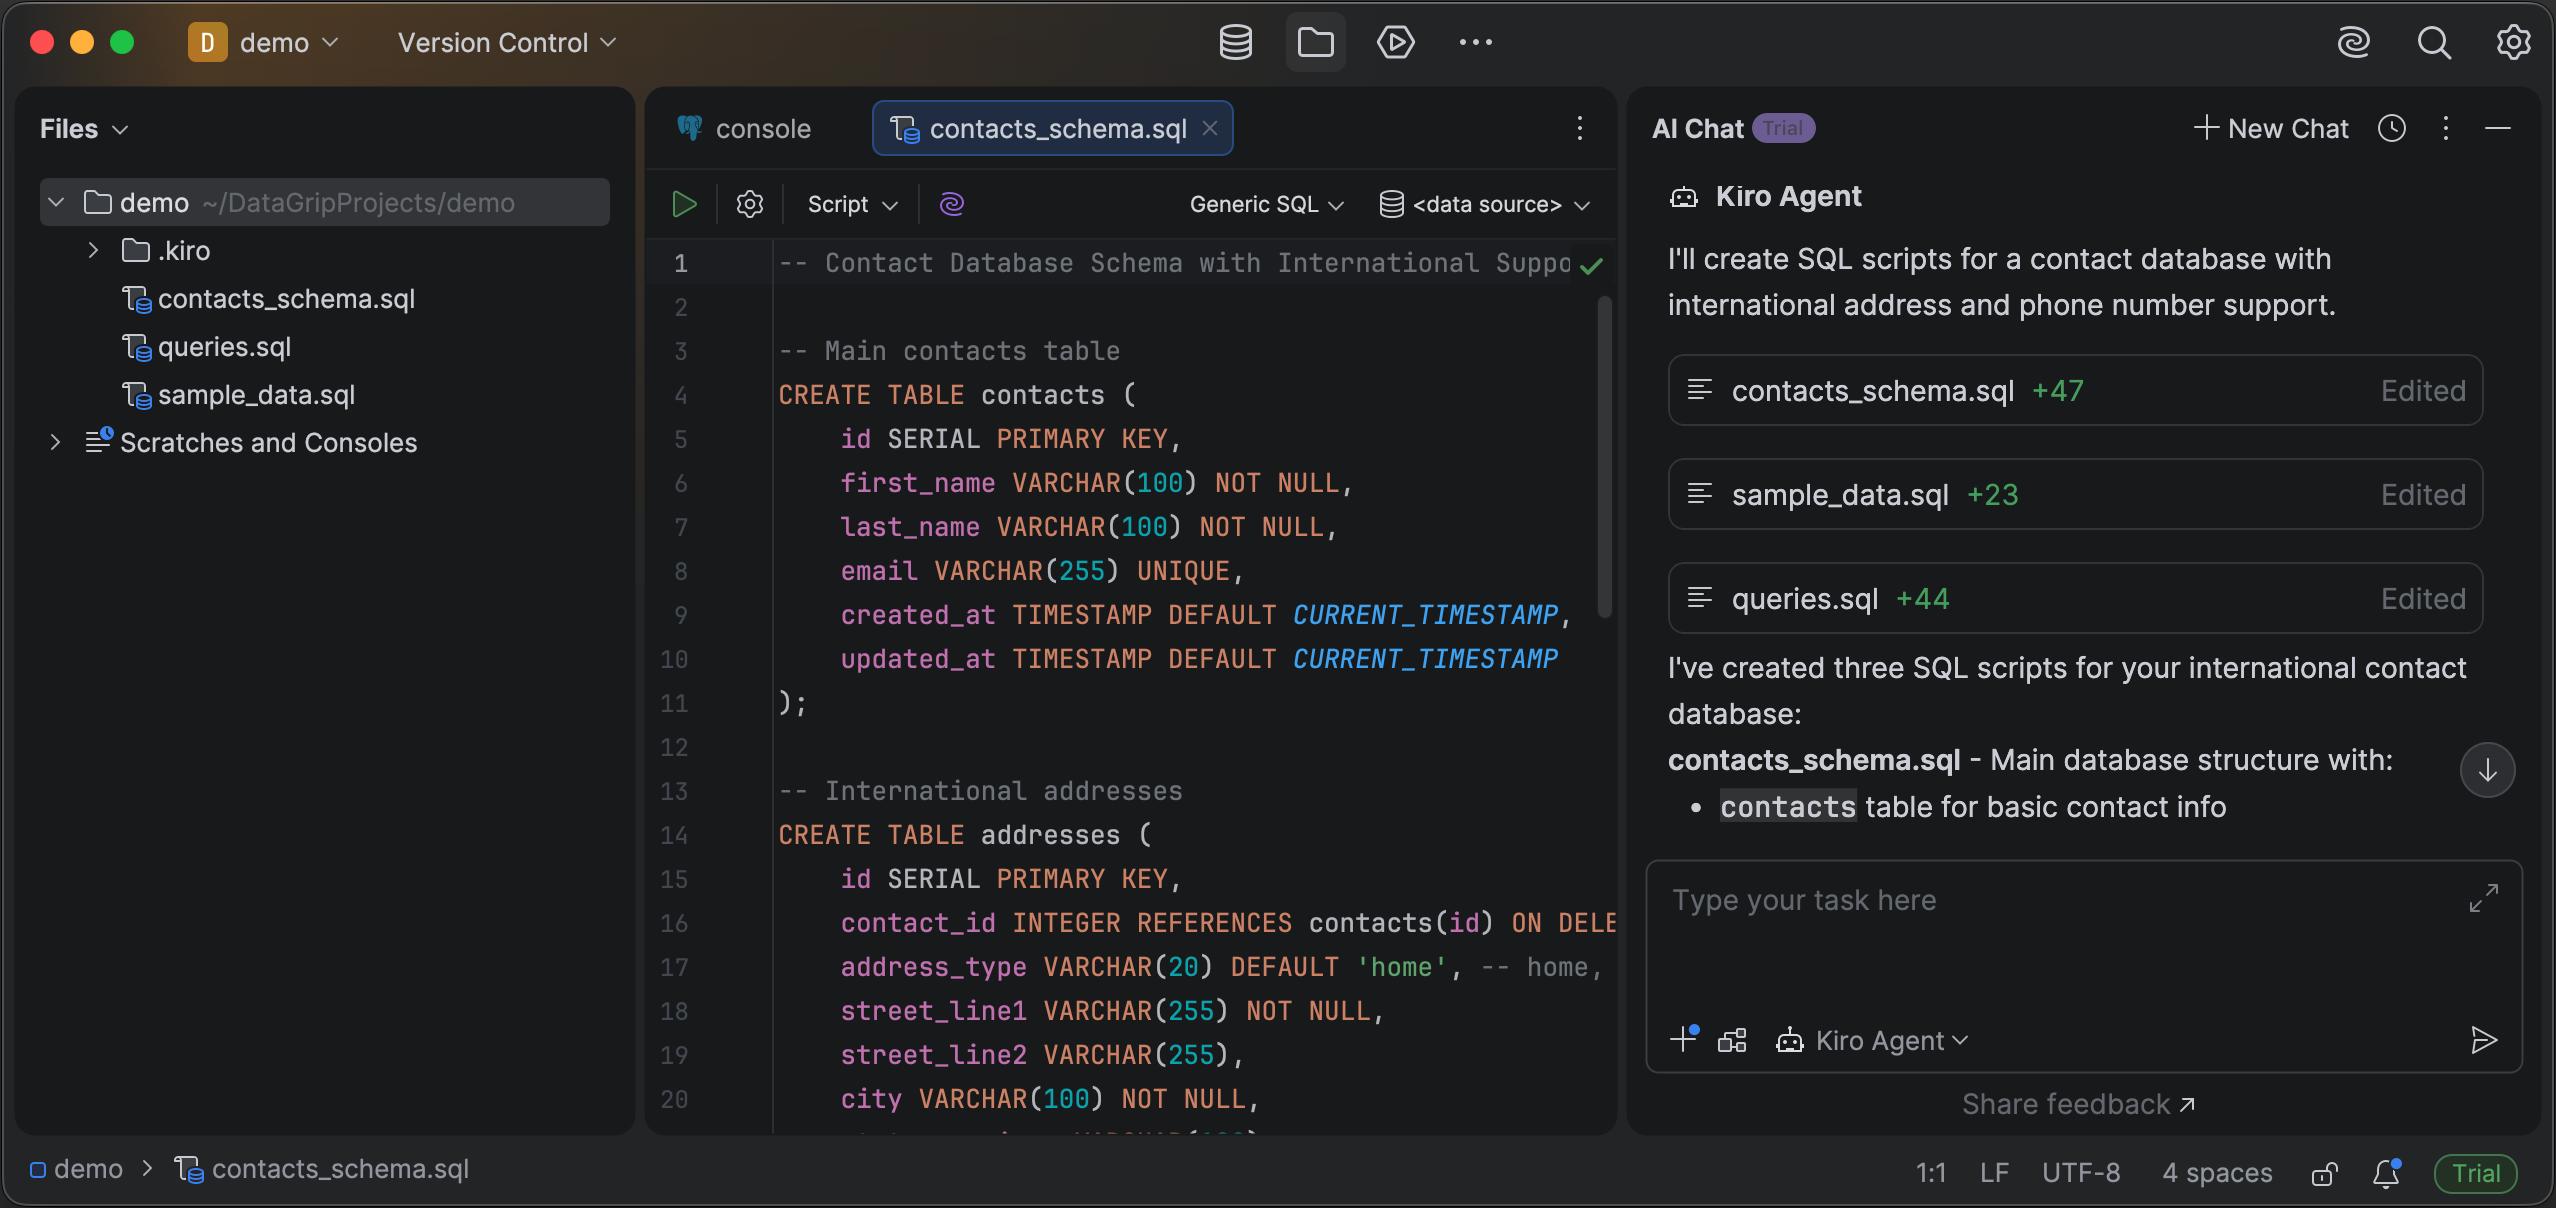The image size is (2556, 1208).
Task: Run the script with green Execute arrow
Action: (684, 204)
